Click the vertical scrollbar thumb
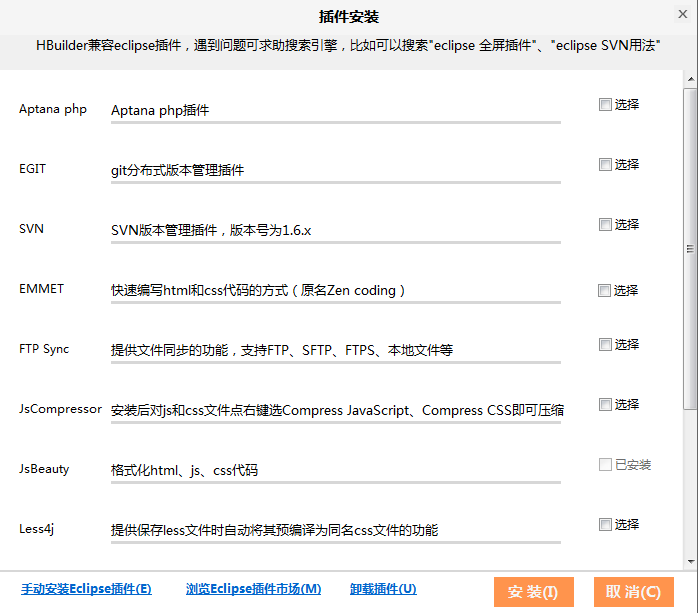The height and width of the screenshot is (613, 698). click(690, 248)
